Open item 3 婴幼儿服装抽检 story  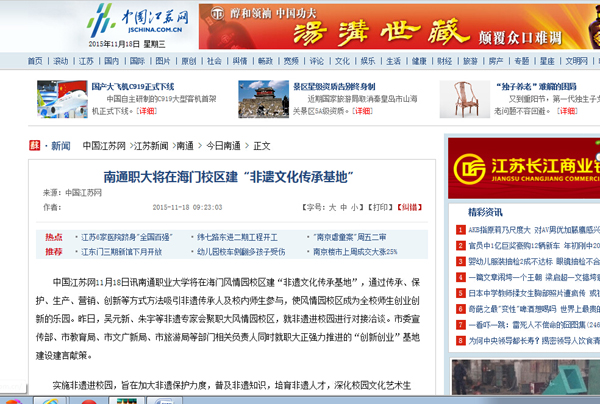[x=534, y=261]
